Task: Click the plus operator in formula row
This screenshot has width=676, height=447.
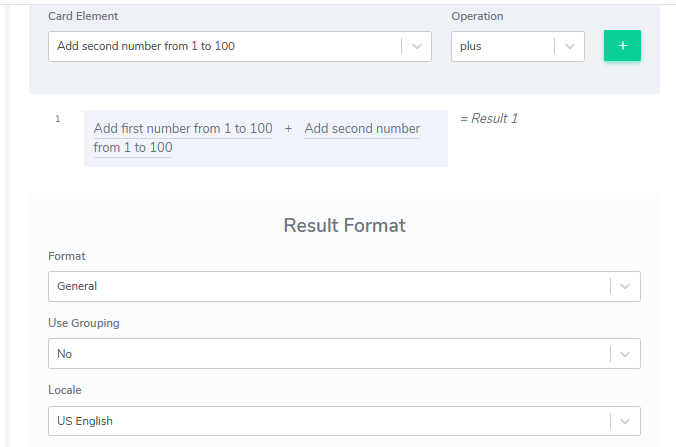Action: 288,129
